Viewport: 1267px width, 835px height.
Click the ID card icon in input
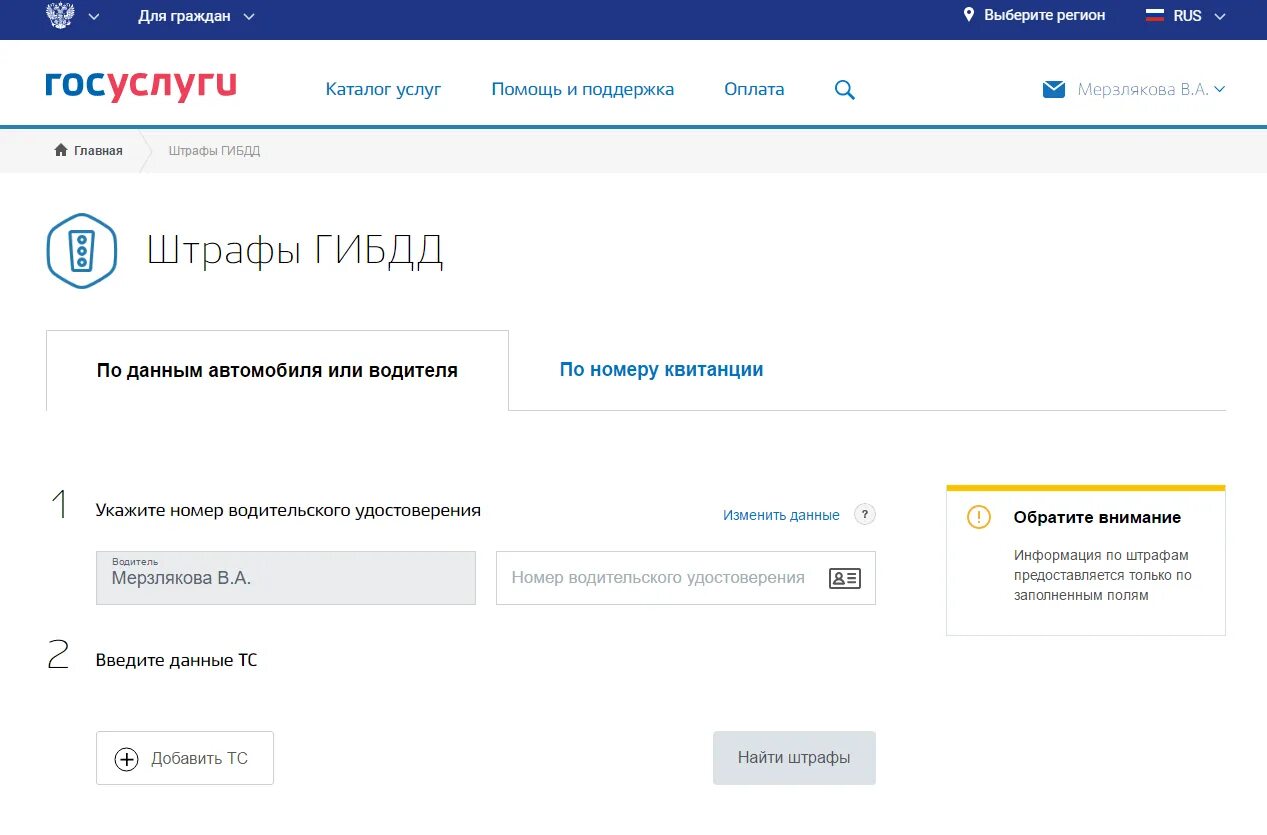(x=845, y=578)
